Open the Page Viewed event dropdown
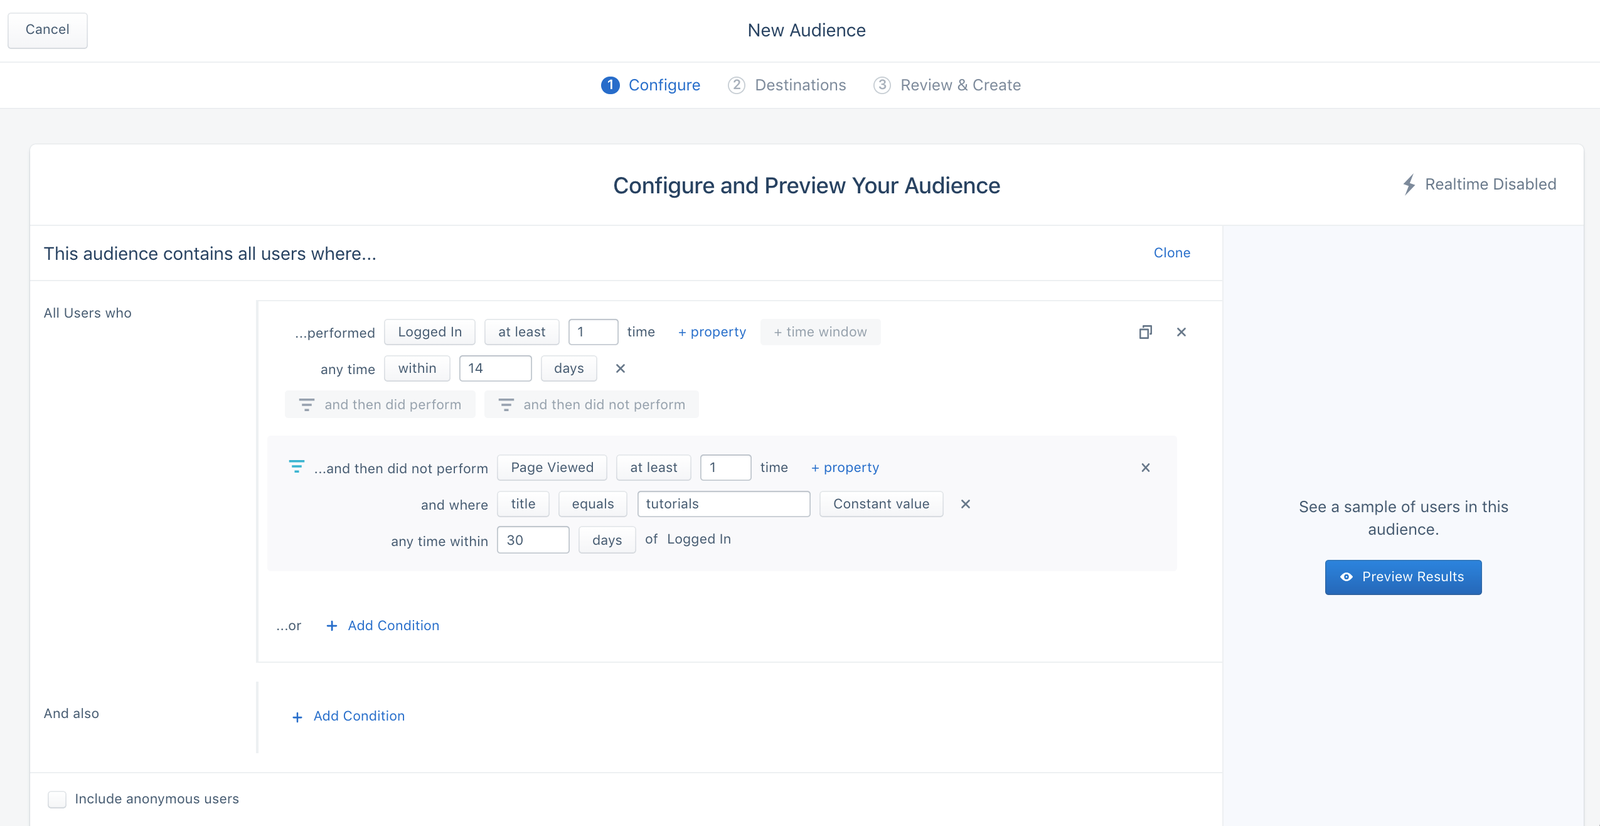 click(552, 468)
